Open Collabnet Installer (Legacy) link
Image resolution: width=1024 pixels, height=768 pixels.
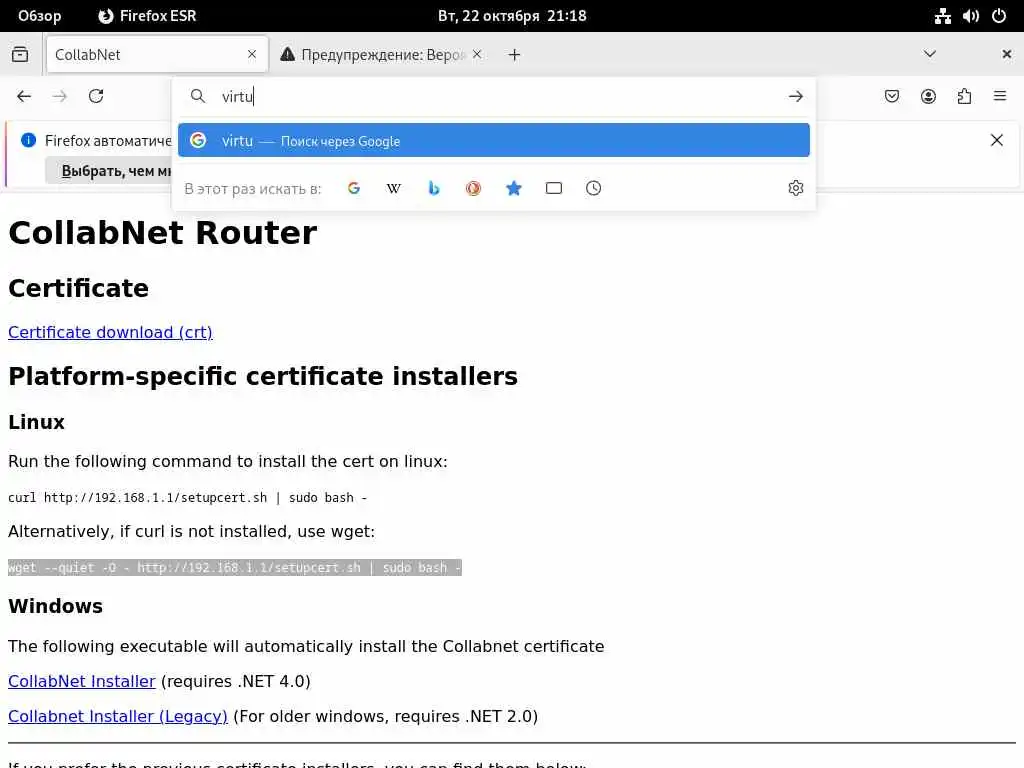[x=118, y=716]
